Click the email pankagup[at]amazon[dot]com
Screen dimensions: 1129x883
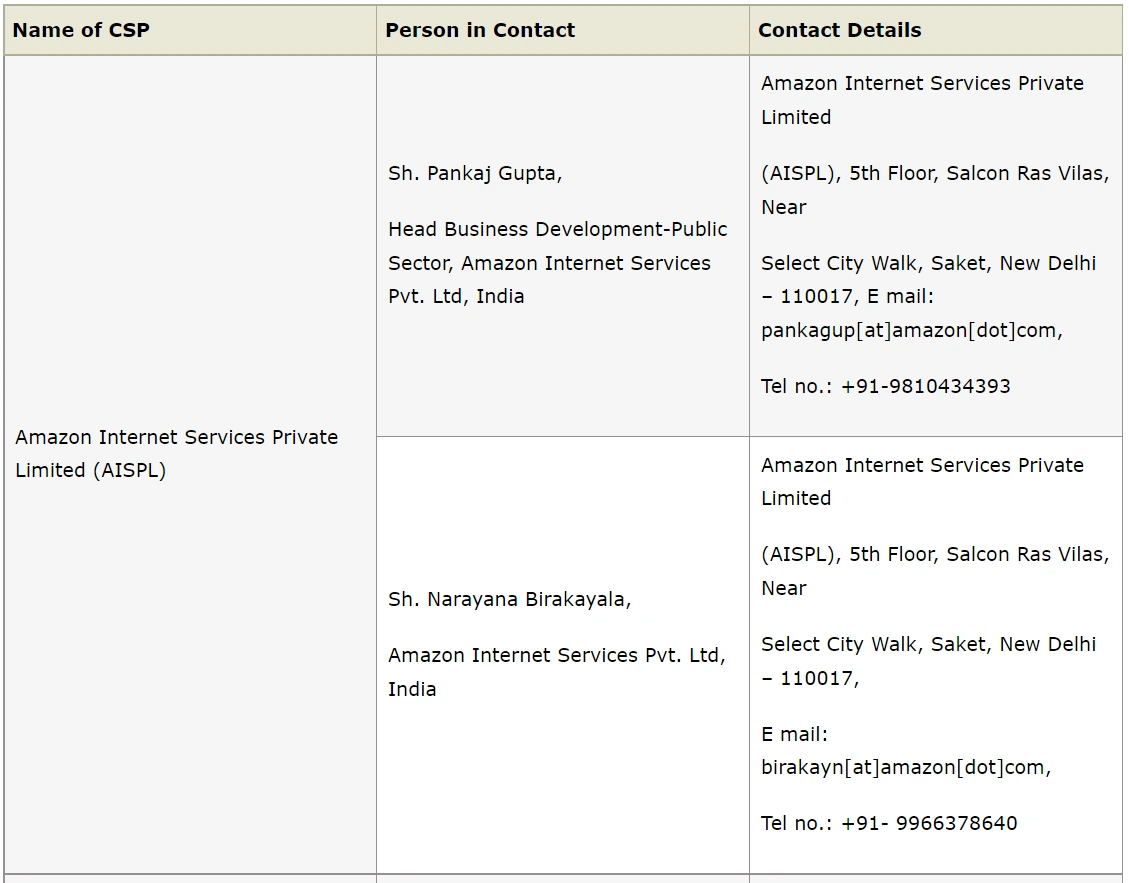912,331
